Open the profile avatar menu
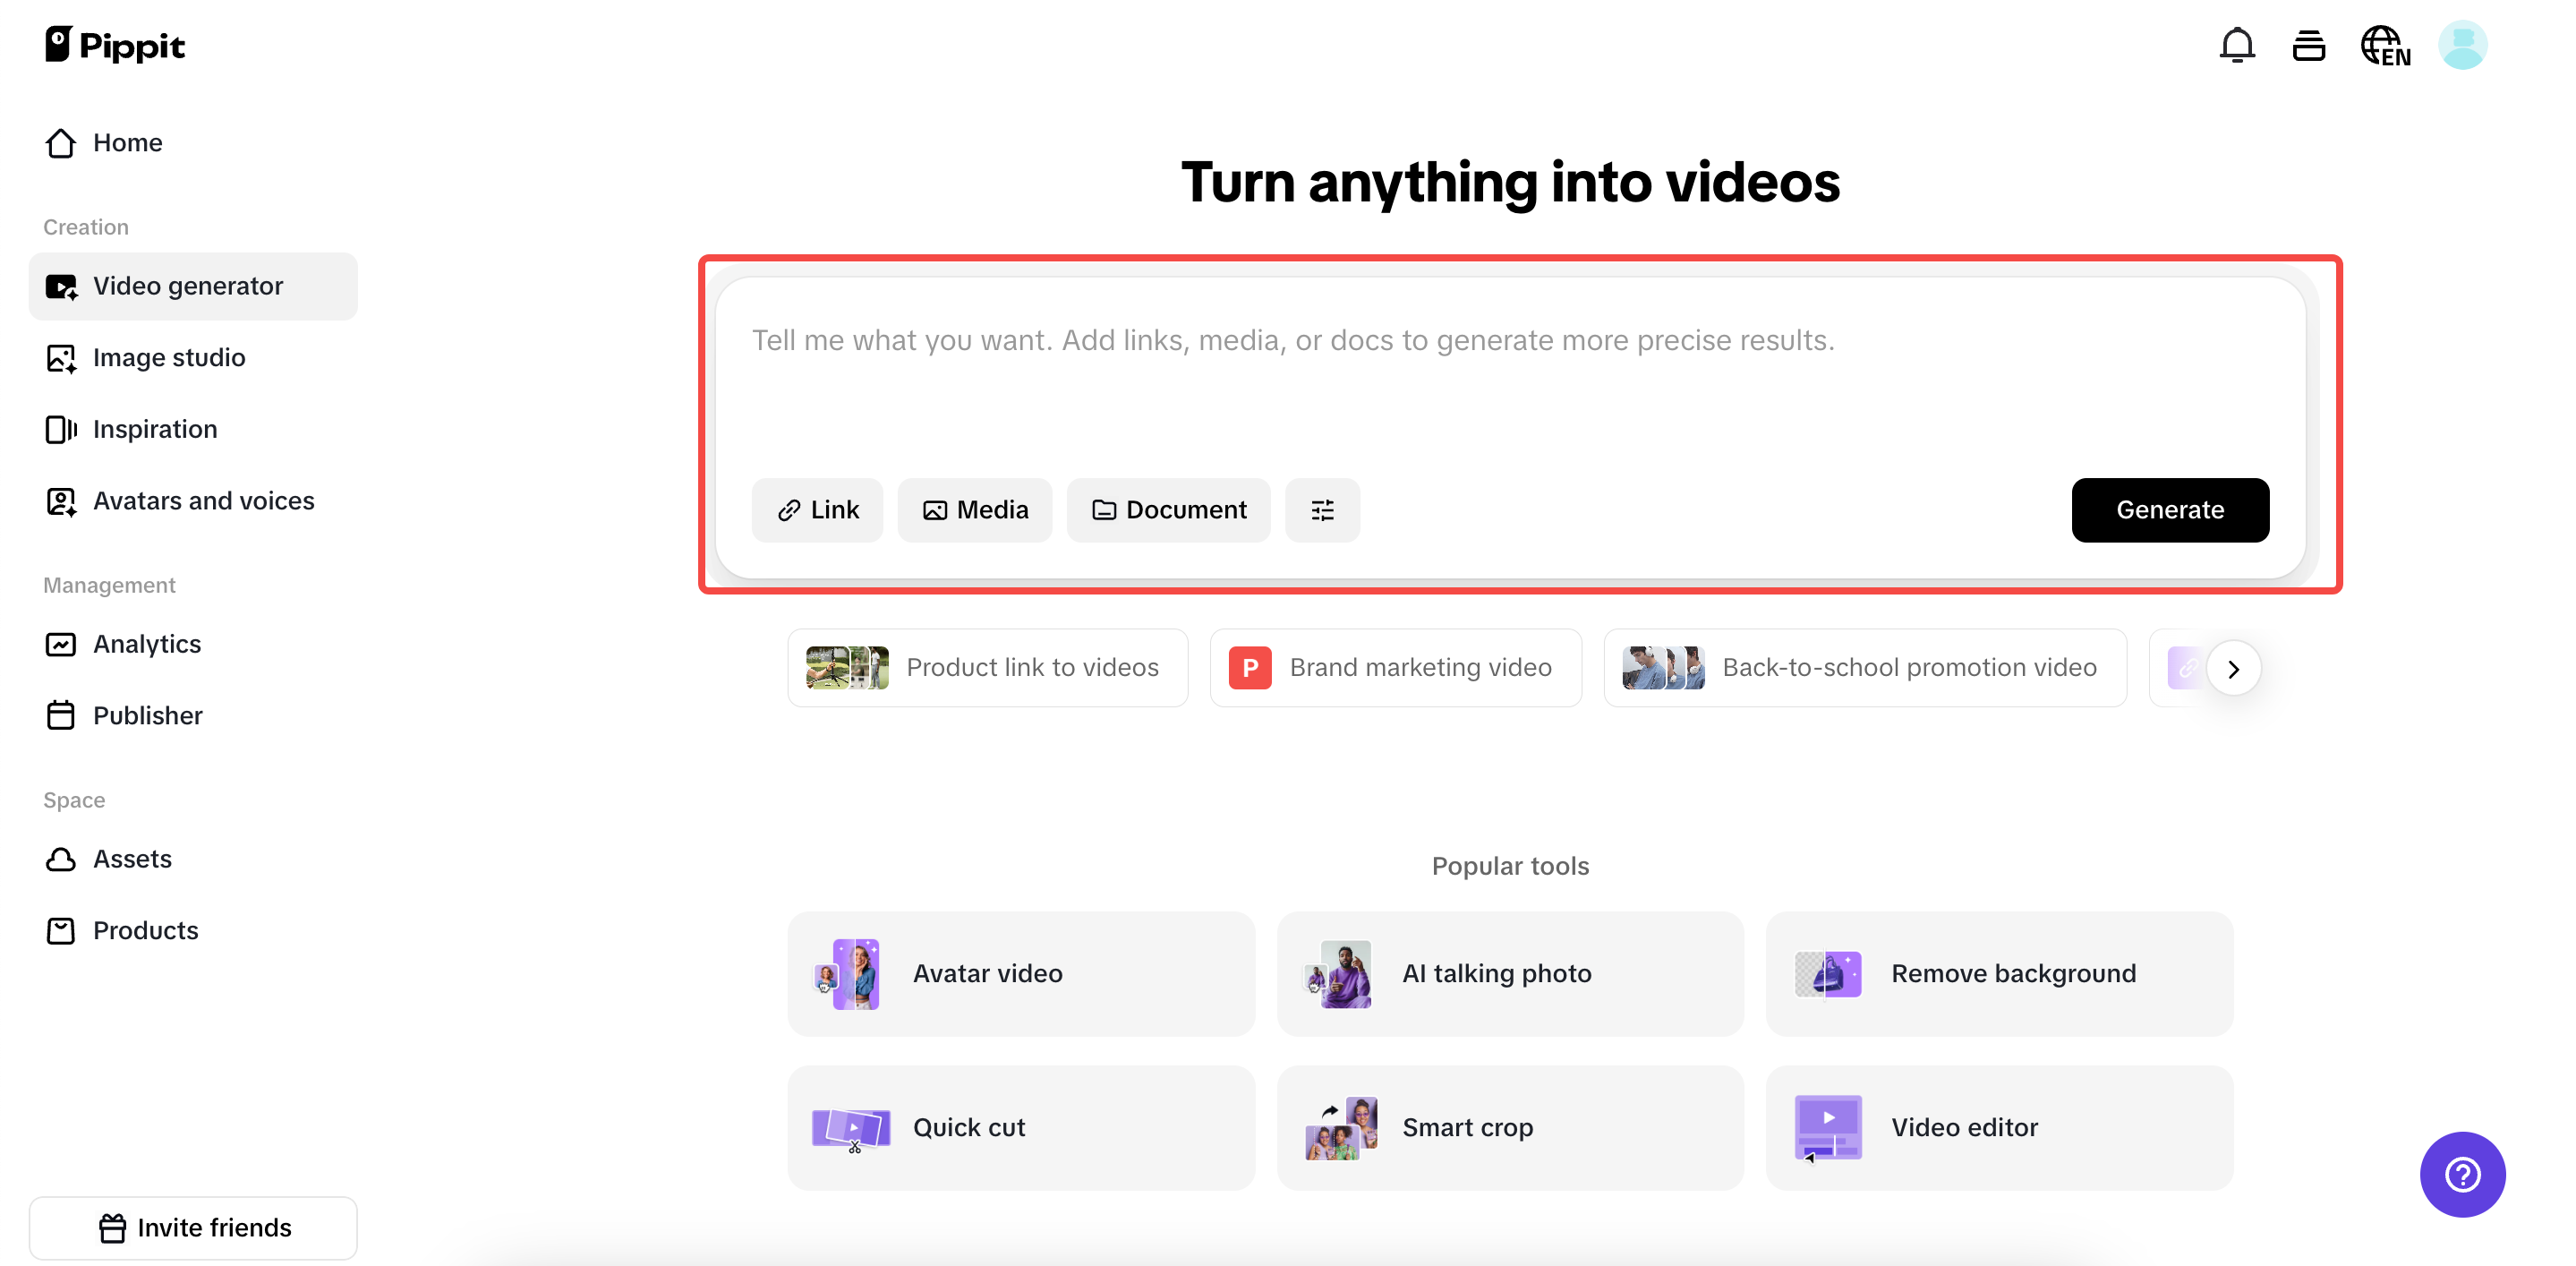The image size is (2576, 1266). coord(2462,45)
